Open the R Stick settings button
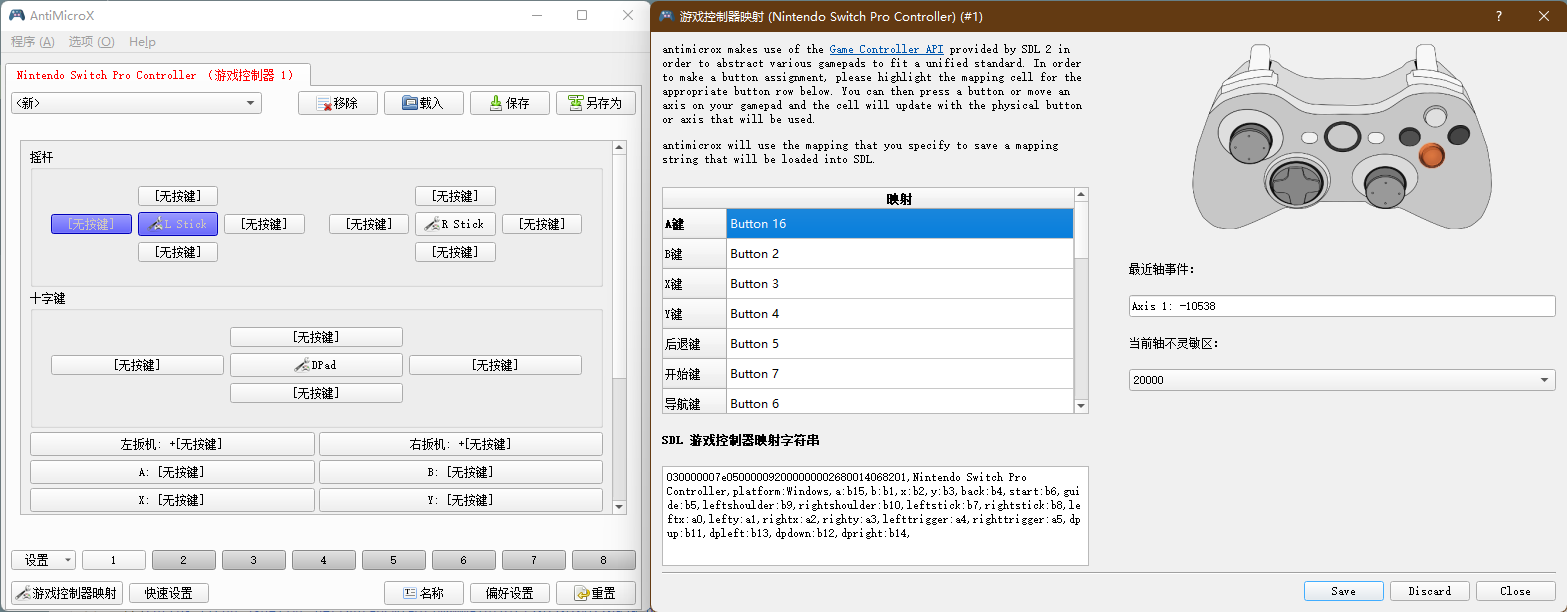The image size is (1567, 612). [x=455, y=224]
